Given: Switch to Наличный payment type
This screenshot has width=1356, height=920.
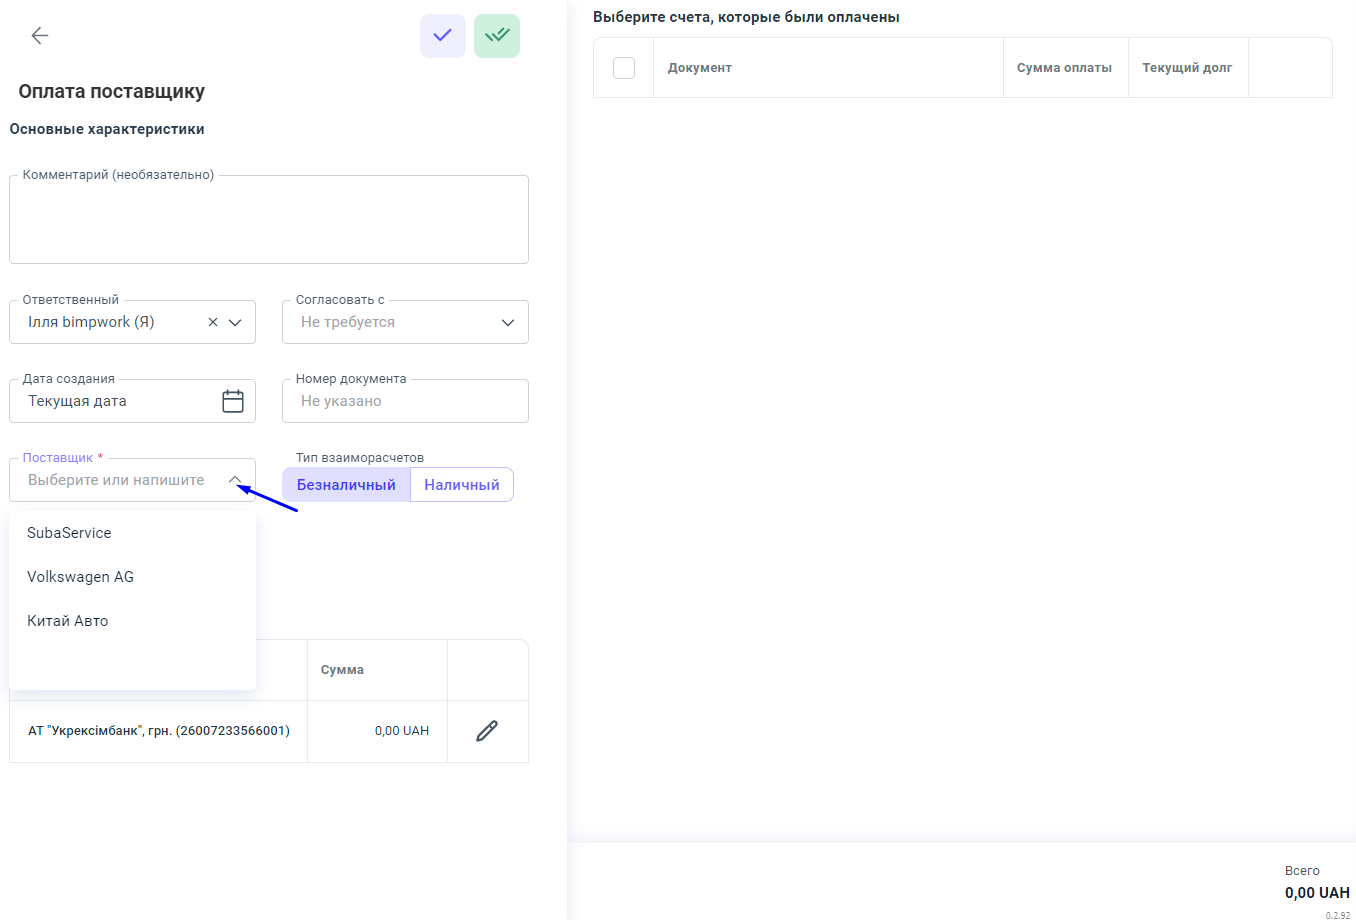Looking at the screenshot, I should click(x=462, y=485).
